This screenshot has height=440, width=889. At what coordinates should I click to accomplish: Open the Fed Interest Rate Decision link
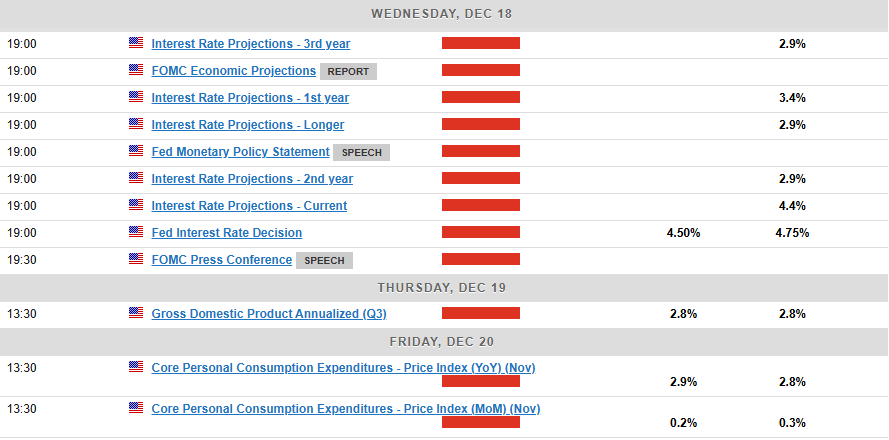227,233
